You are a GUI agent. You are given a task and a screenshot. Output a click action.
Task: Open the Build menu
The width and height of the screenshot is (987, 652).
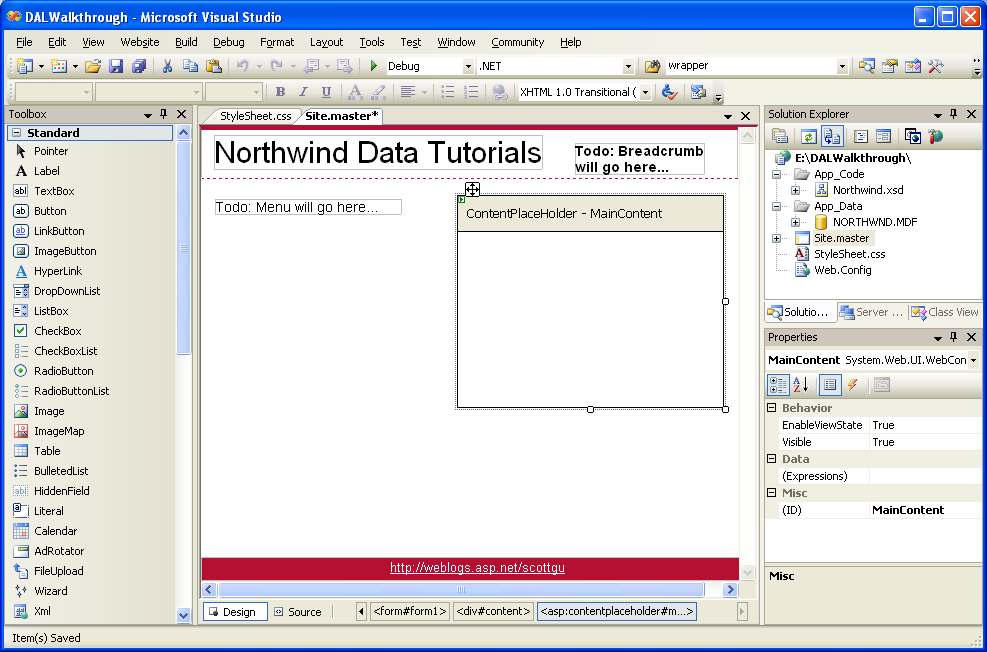click(186, 42)
